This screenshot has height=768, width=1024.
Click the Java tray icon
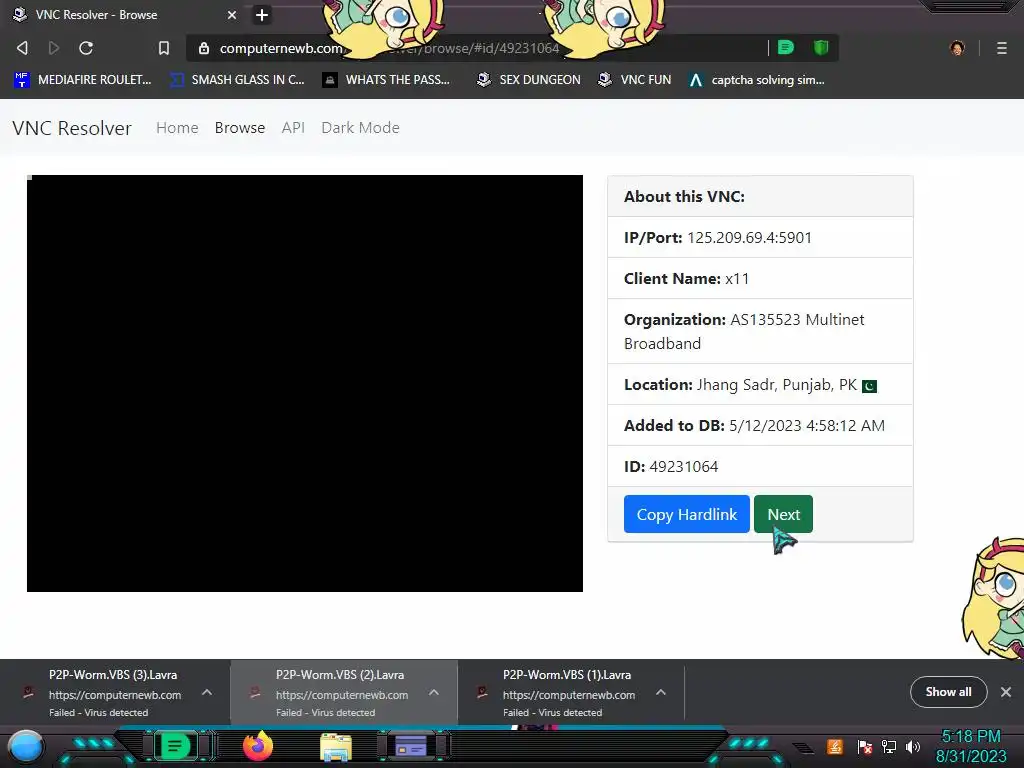pyautogui.click(x=834, y=746)
